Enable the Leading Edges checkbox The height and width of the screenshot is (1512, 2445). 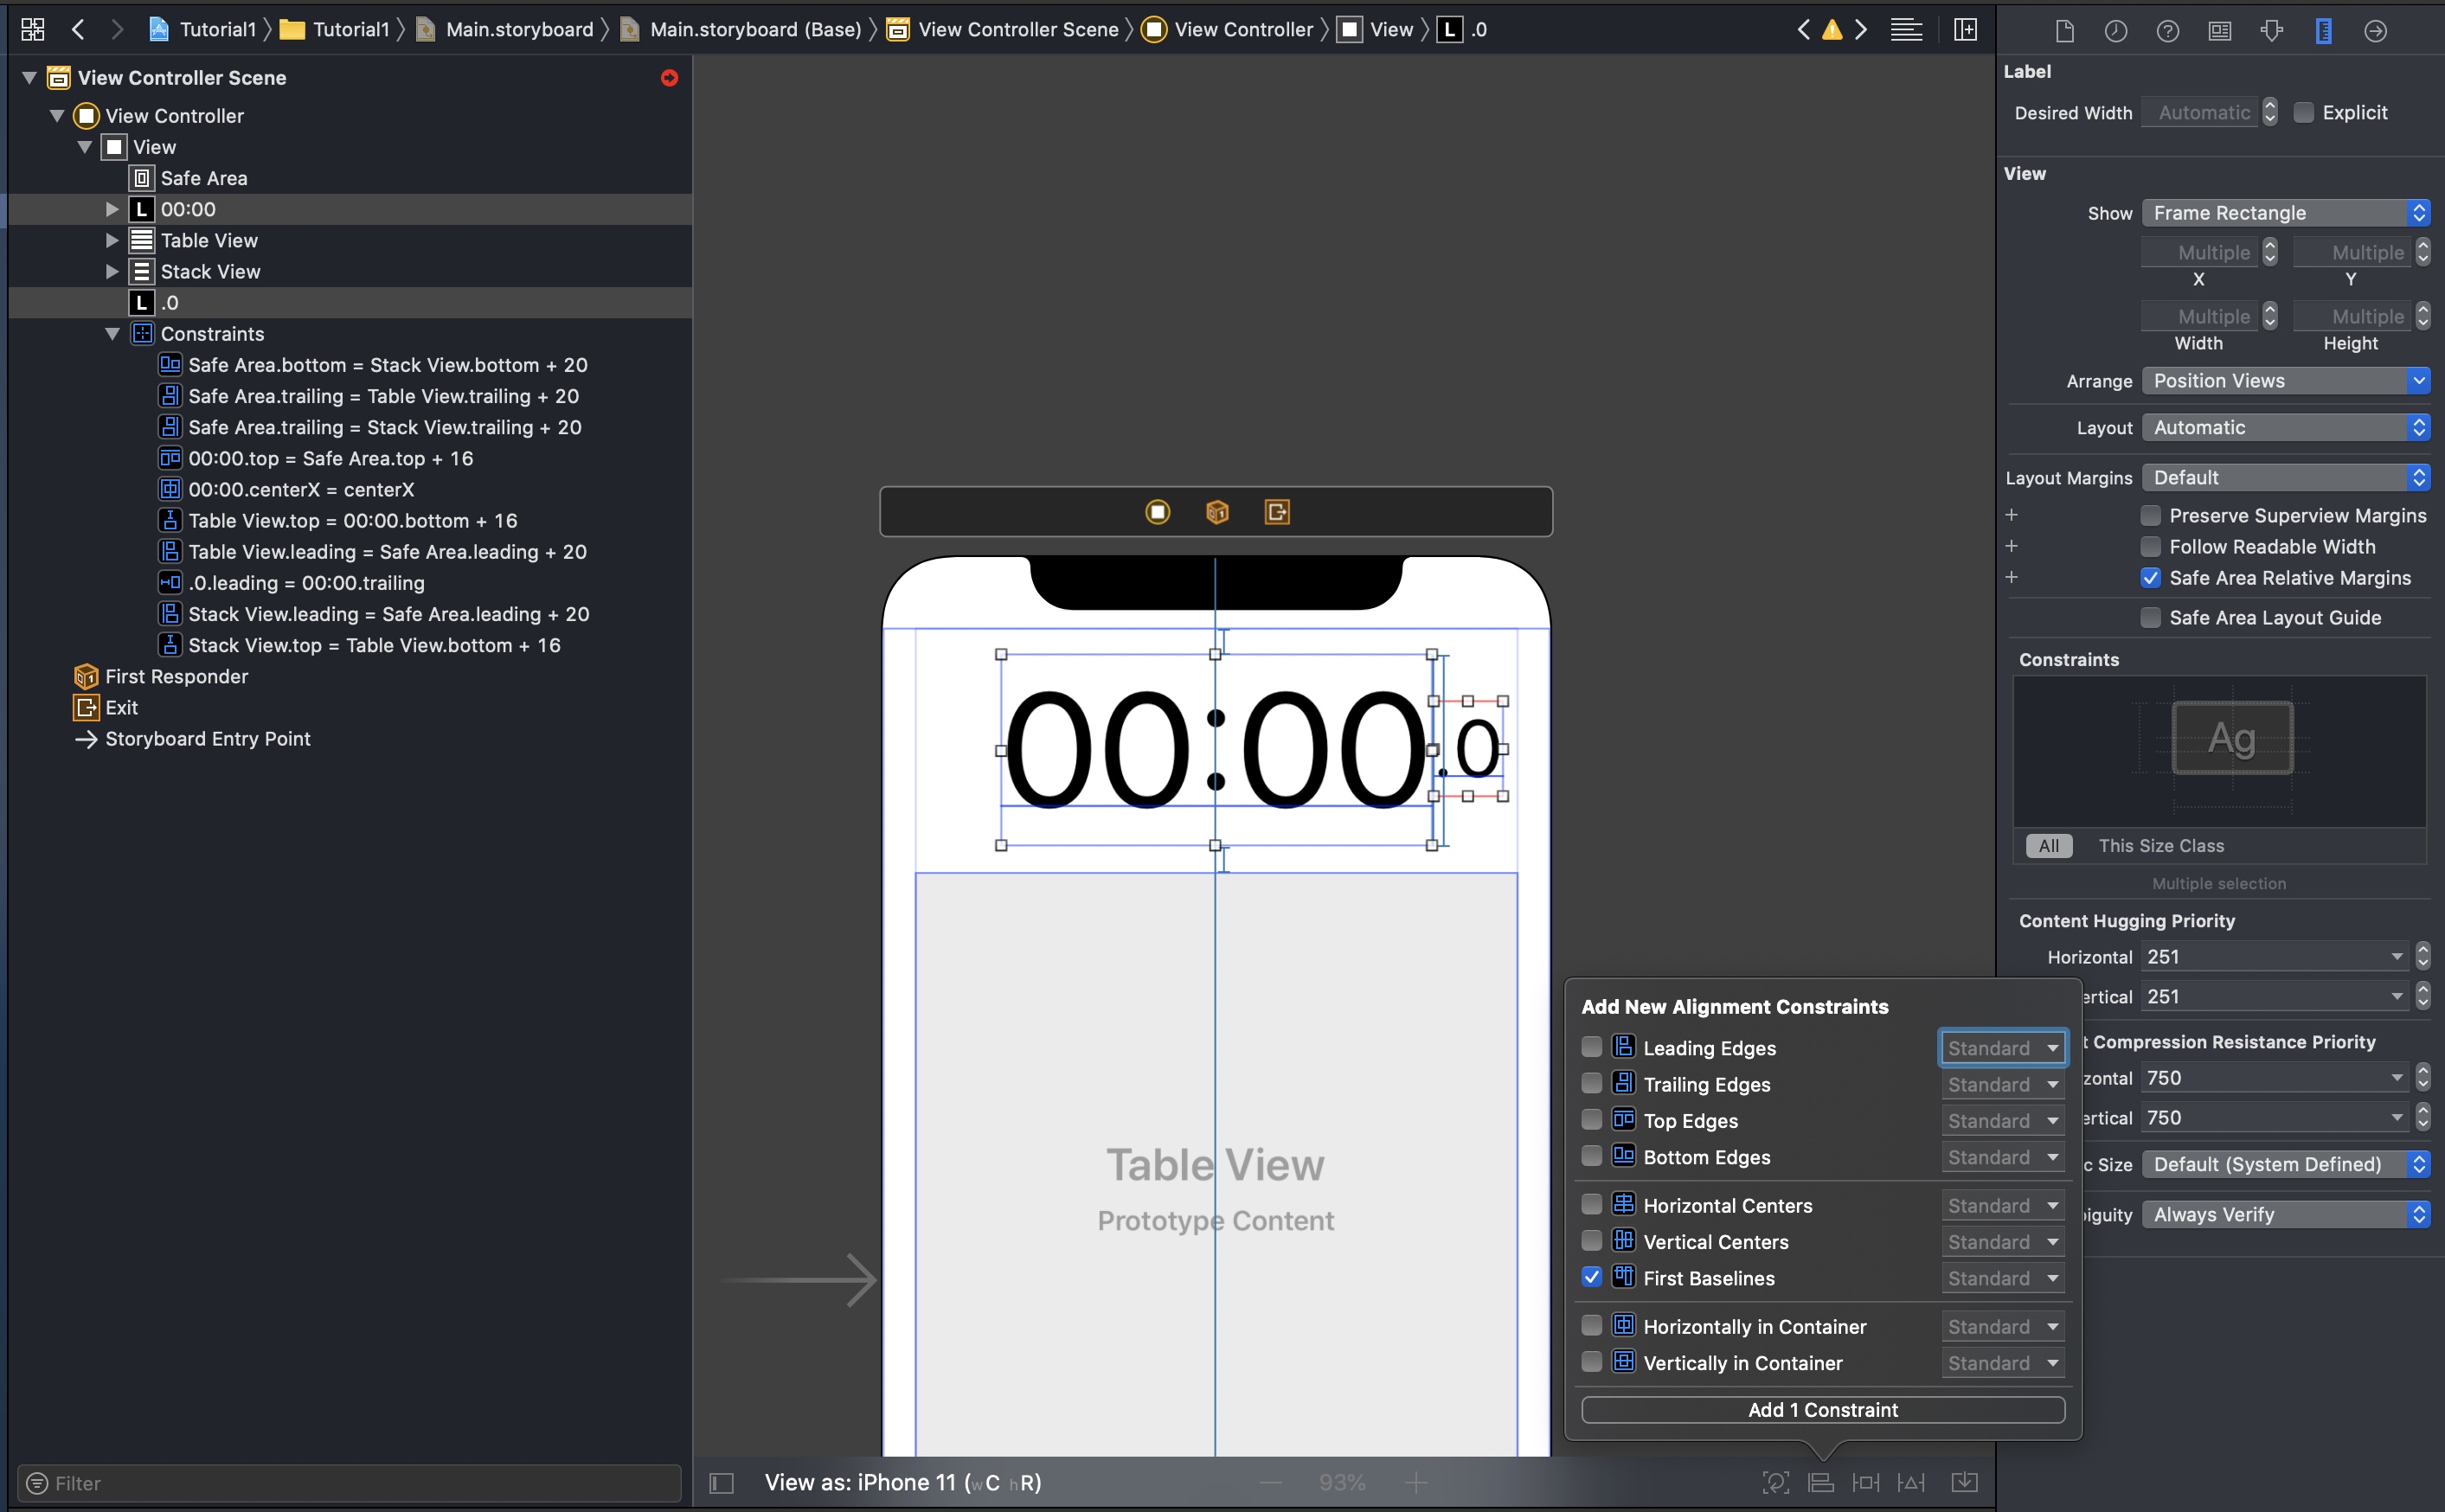tap(1591, 1047)
